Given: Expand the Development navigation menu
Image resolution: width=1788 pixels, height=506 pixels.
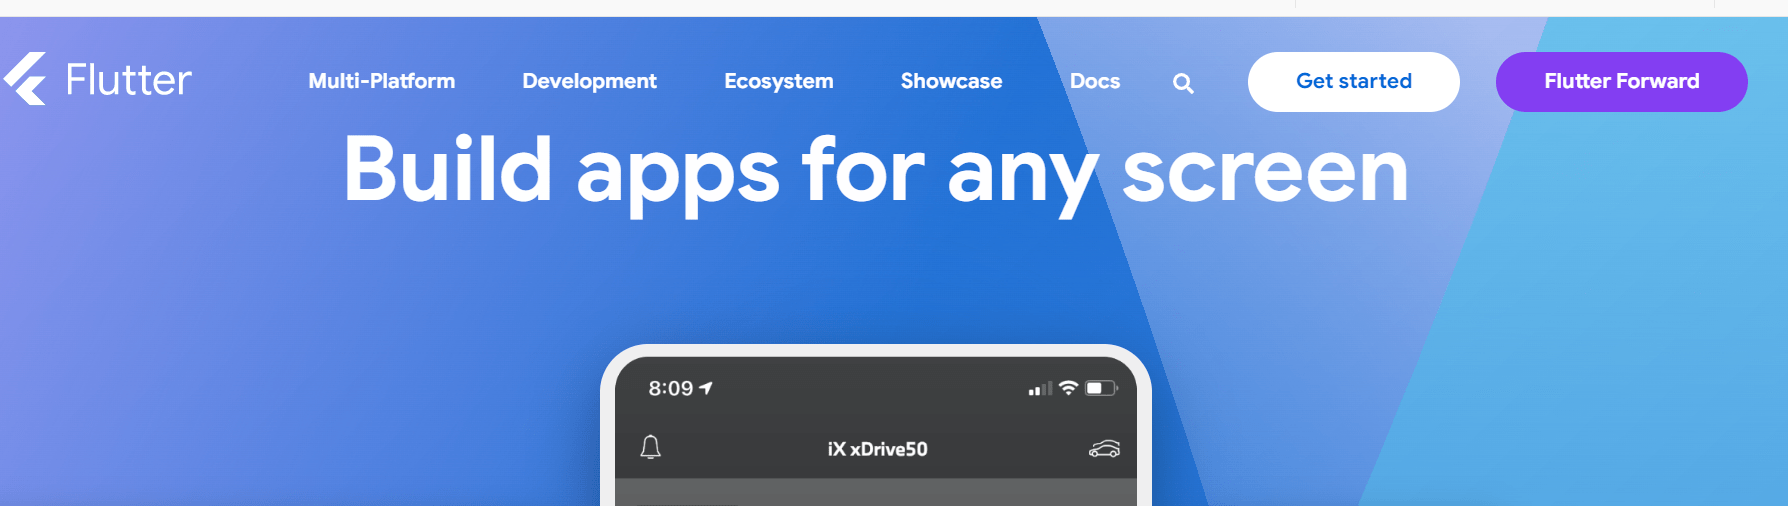Looking at the screenshot, I should pyautogui.click(x=589, y=81).
